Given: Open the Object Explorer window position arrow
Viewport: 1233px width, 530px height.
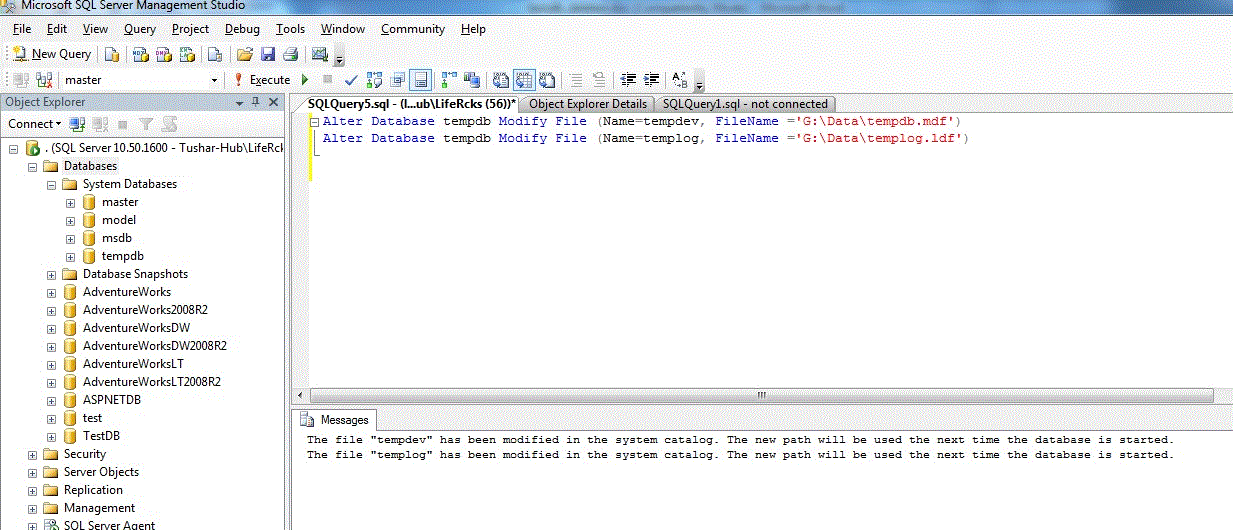Looking at the screenshot, I should [240, 103].
